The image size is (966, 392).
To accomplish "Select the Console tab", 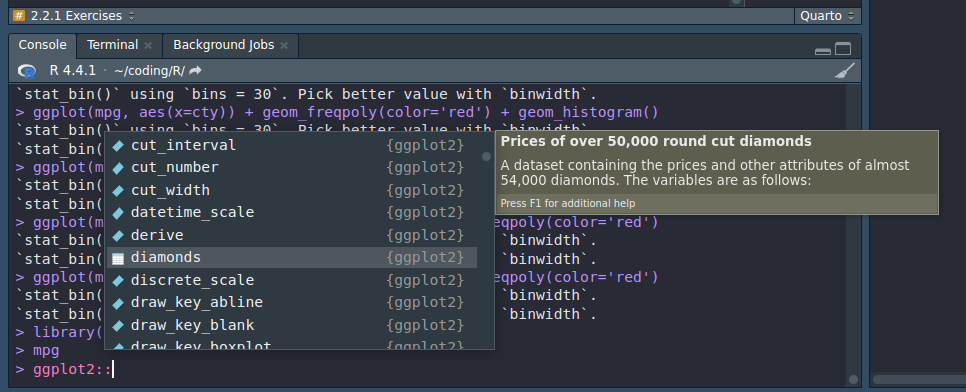I will point(43,45).
